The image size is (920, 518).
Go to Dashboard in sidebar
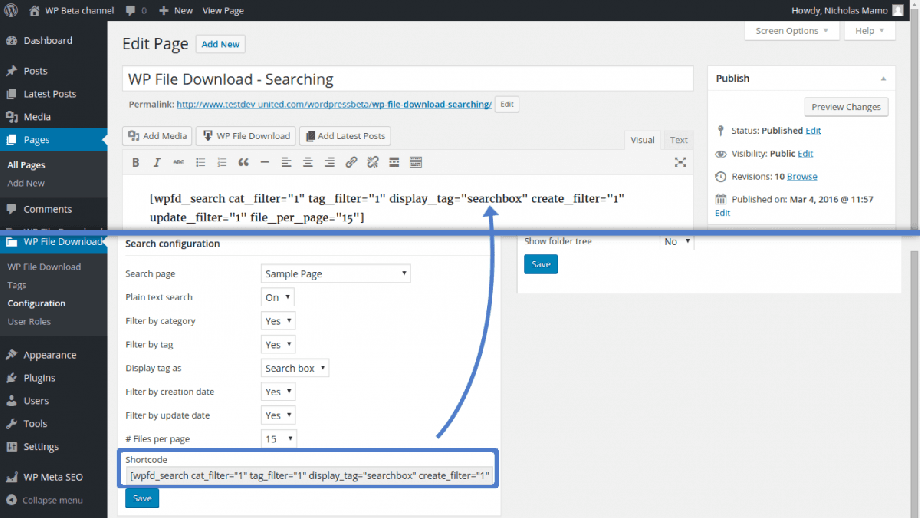tap(48, 40)
